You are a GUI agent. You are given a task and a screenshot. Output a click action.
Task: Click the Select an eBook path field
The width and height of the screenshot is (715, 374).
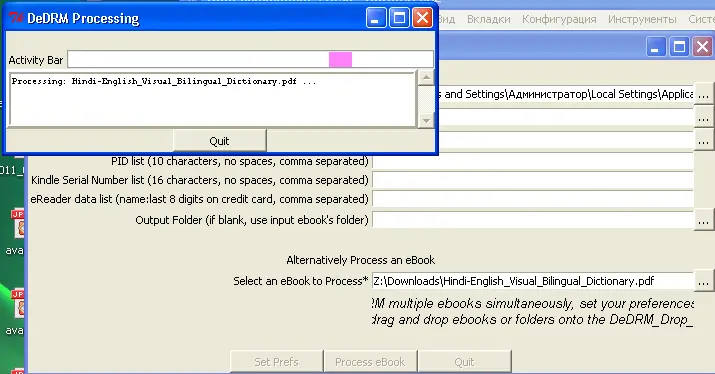(x=533, y=281)
